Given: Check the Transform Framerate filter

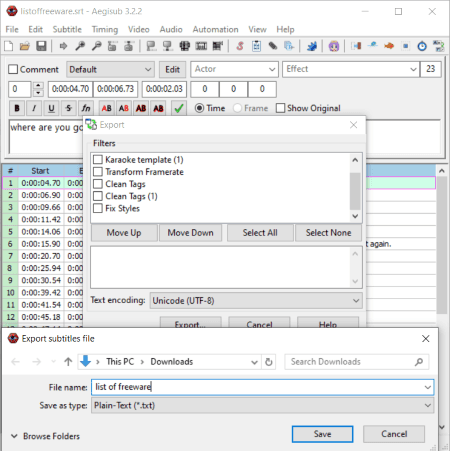Looking at the screenshot, I should coord(98,172).
